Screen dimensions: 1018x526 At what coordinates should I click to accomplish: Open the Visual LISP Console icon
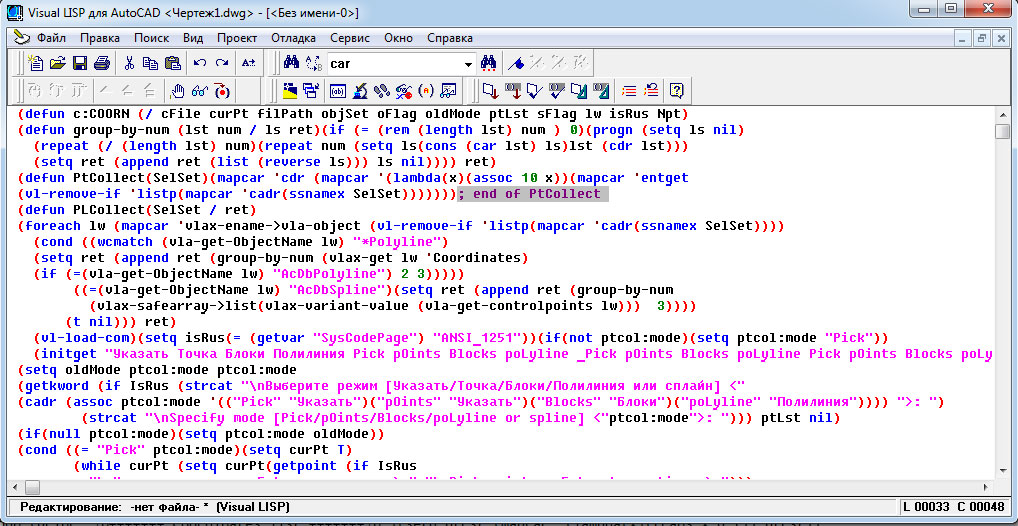point(339,90)
